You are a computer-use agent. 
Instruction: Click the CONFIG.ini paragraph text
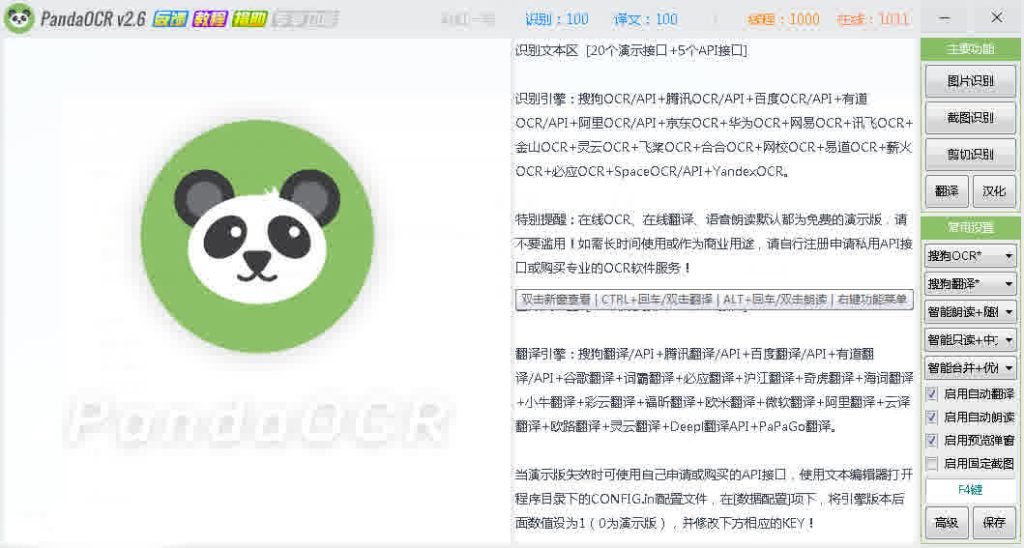coord(713,499)
